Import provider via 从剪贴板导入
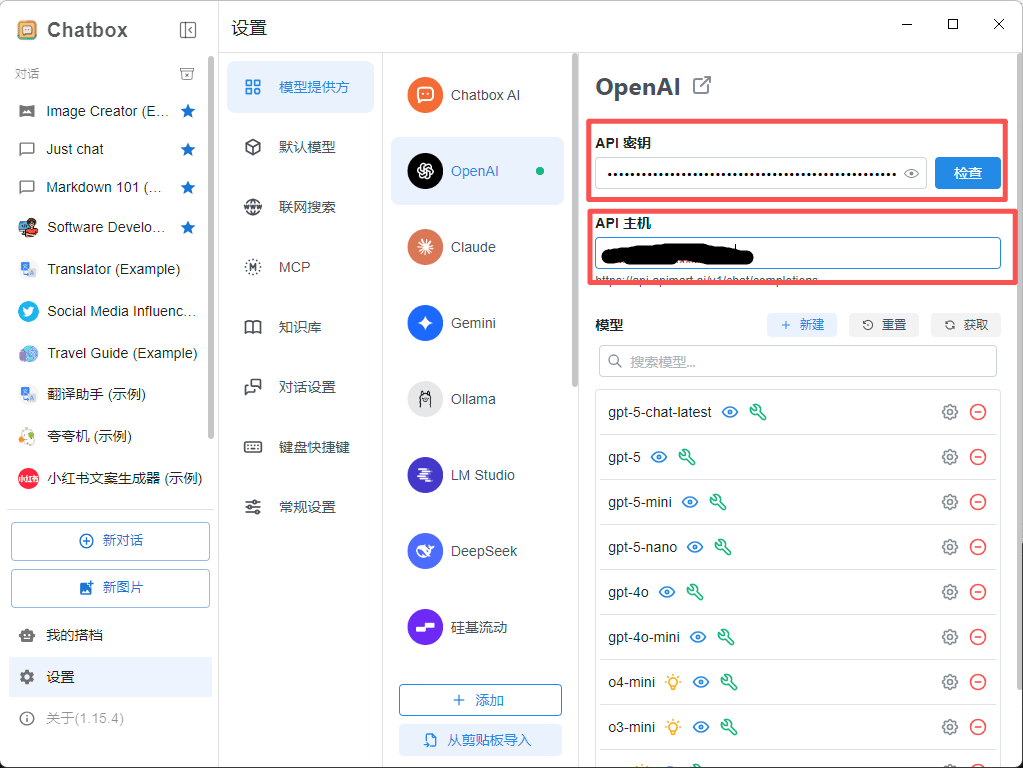This screenshot has width=1023, height=768. 480,740
